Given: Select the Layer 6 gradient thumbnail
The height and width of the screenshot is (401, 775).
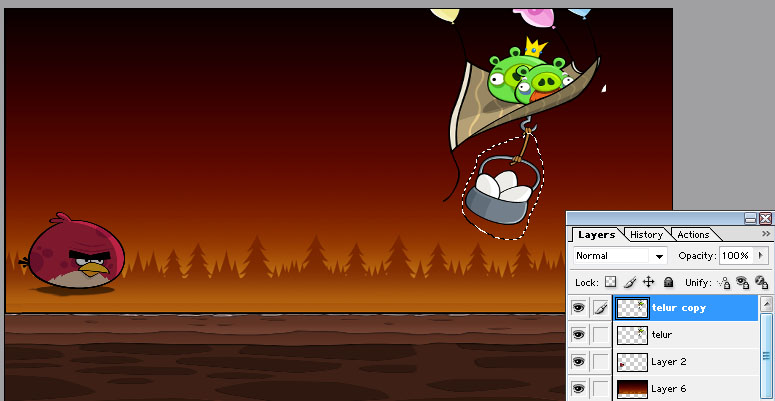Looking at the screenshot, I should pyautogui.click(x=632, y=389).
